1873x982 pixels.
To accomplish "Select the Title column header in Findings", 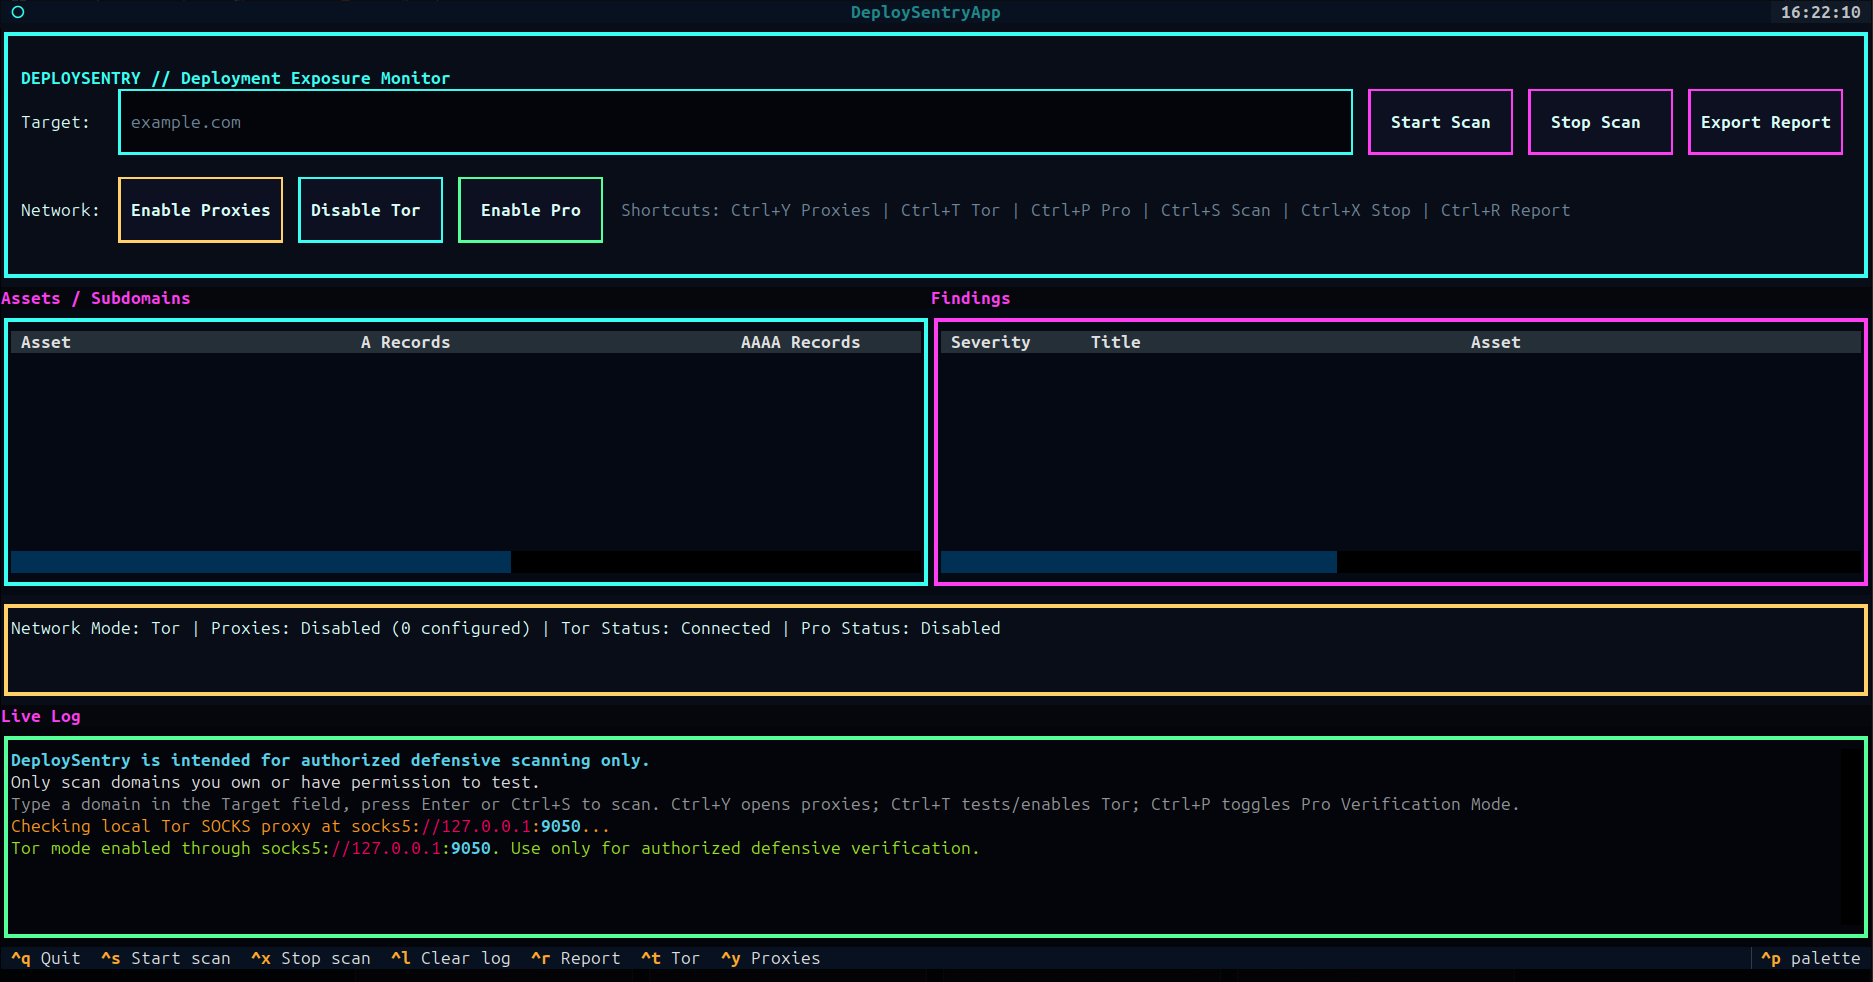I will [x=1115, y=342].
